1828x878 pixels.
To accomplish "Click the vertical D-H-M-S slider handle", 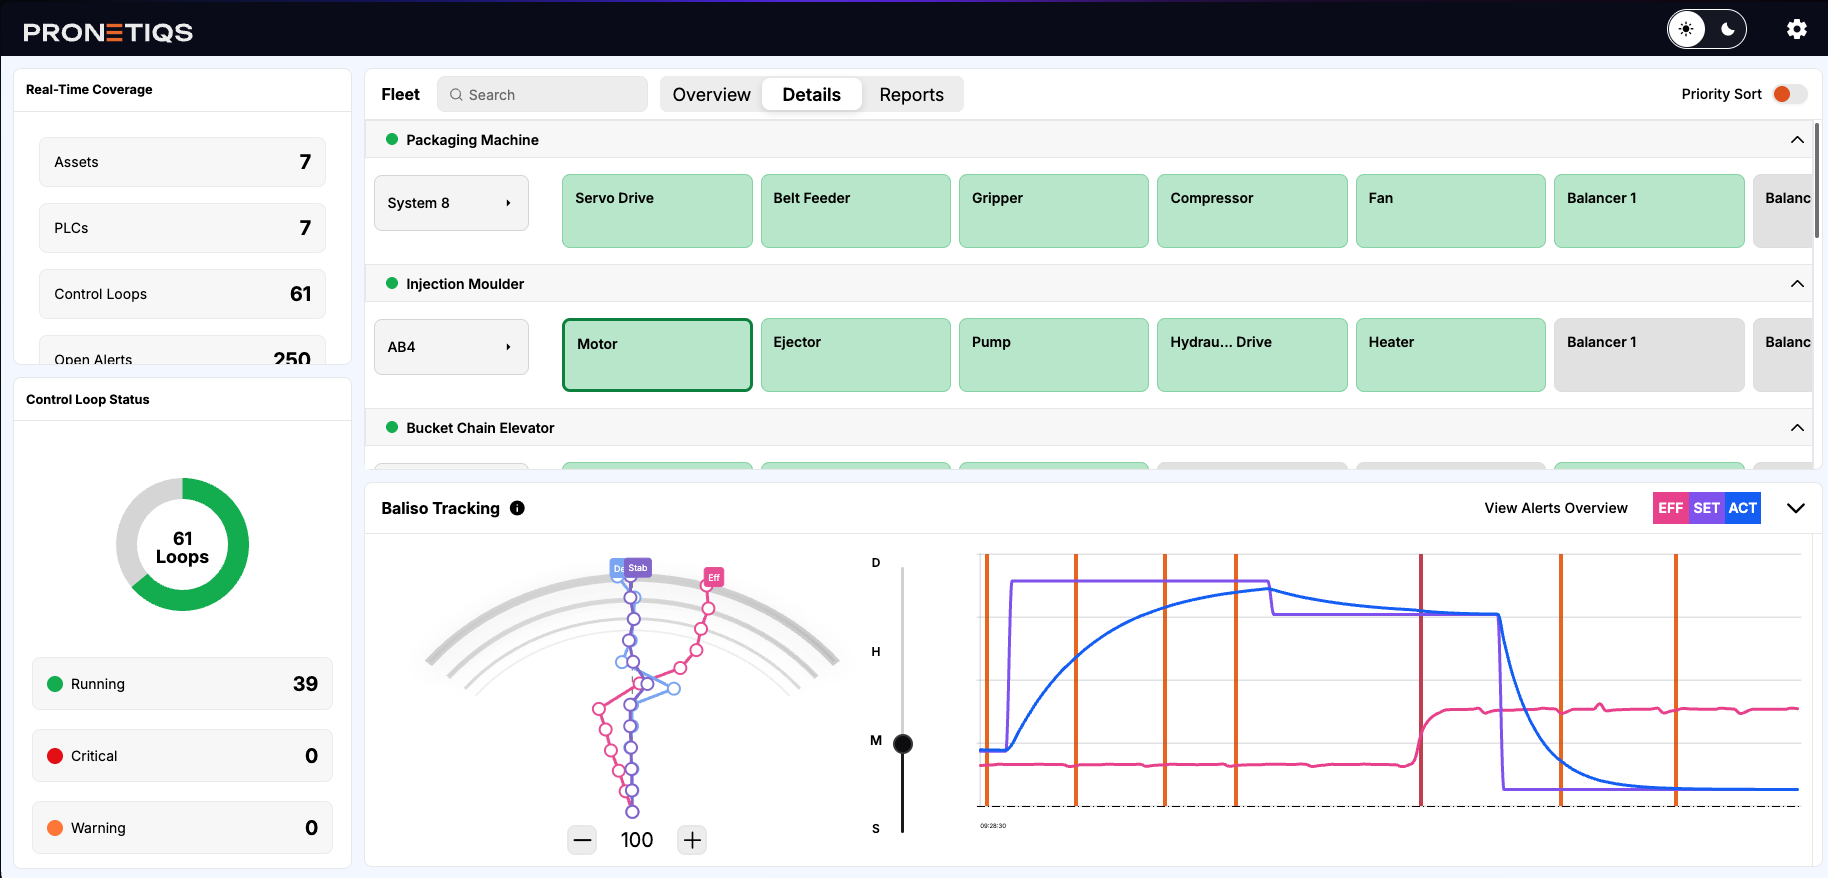I will 903,743.
